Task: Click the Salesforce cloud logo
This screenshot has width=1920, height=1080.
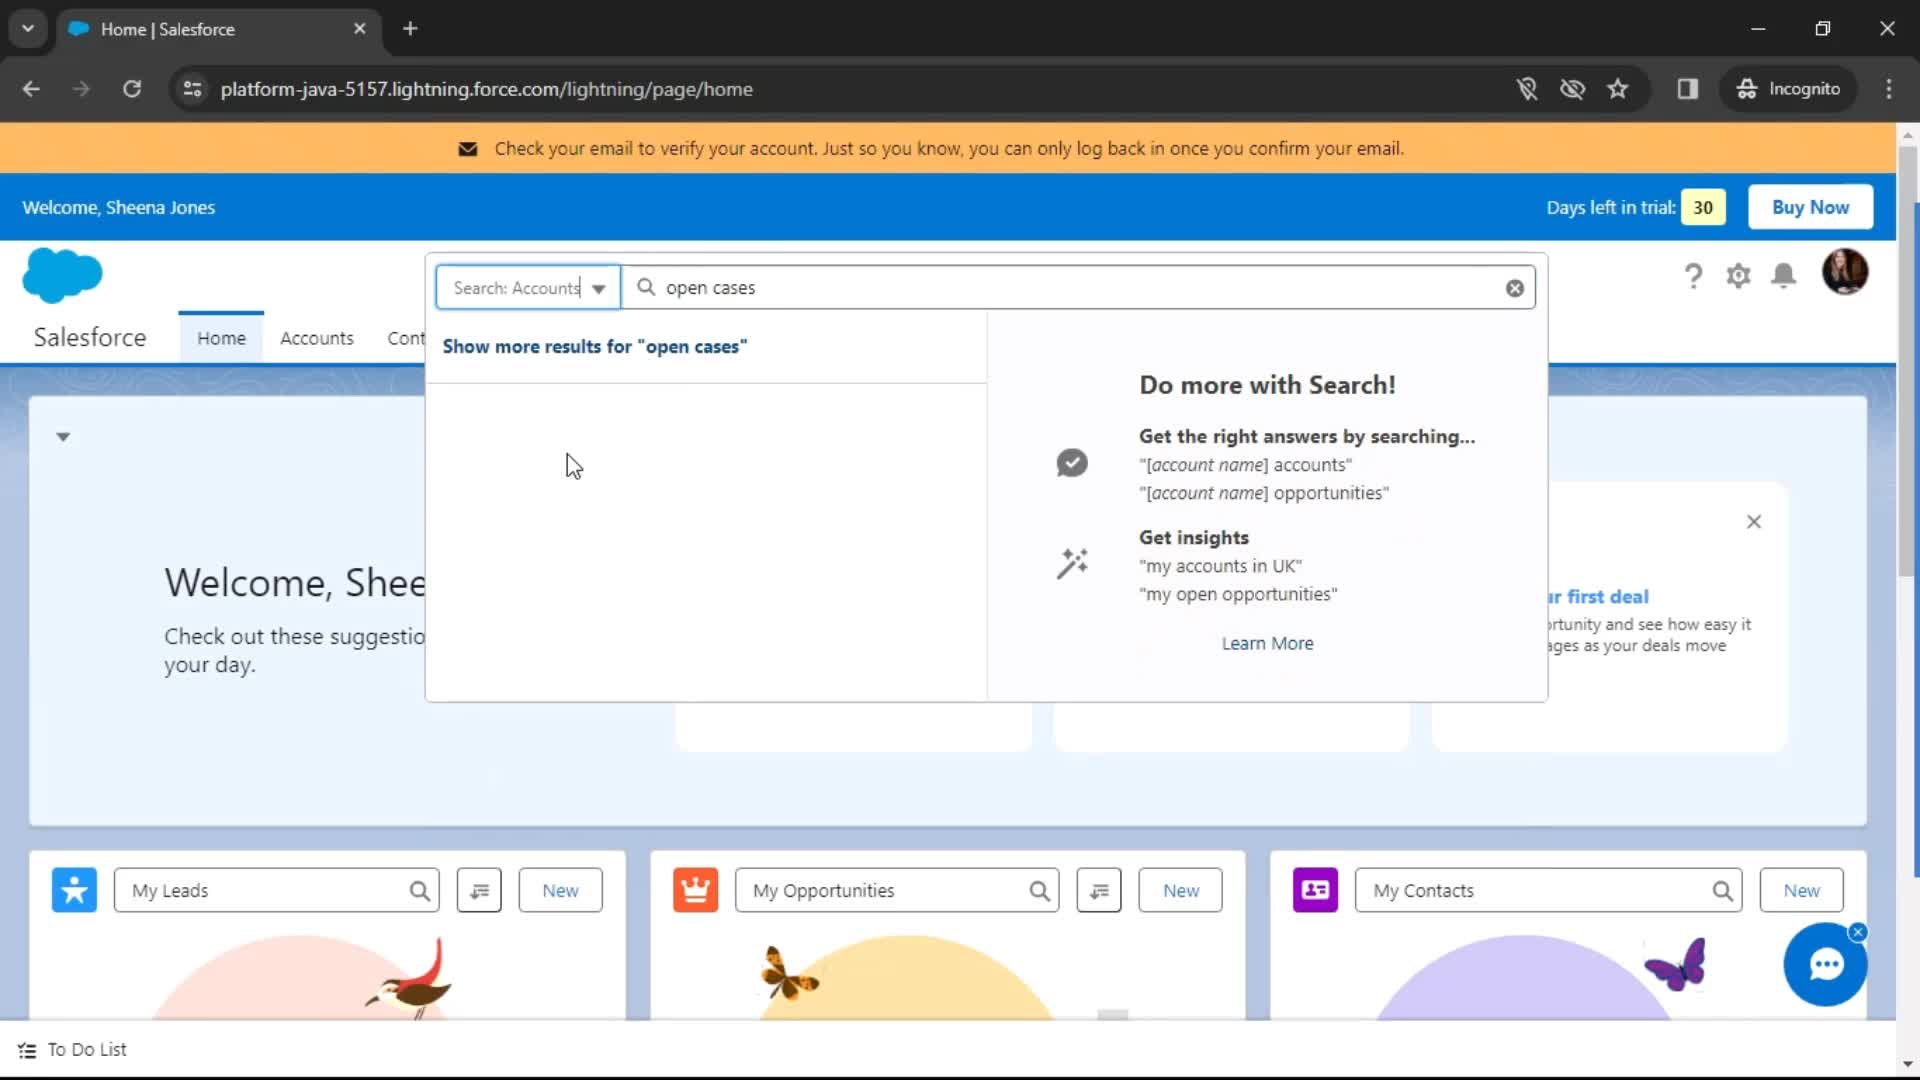Action: [62, 275]
